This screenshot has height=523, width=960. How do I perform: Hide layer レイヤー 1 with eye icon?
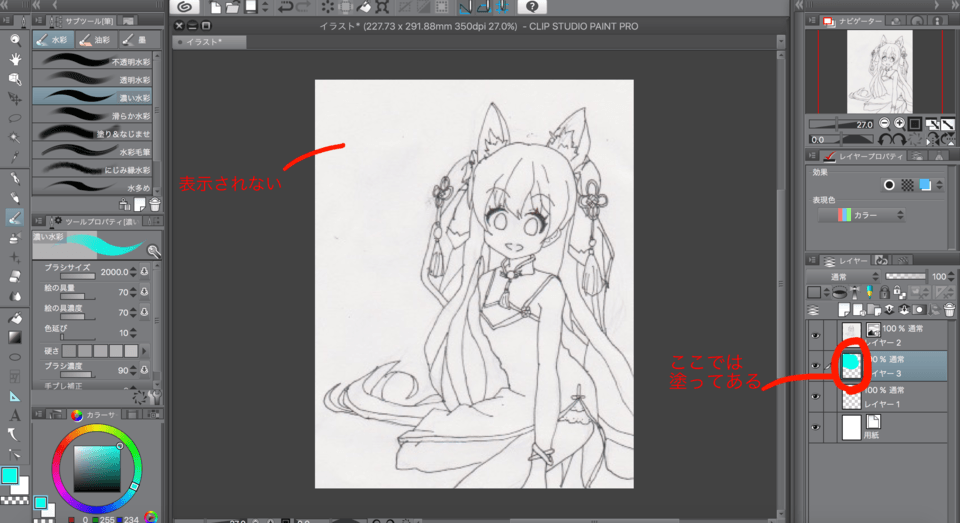tap(816, 397)
